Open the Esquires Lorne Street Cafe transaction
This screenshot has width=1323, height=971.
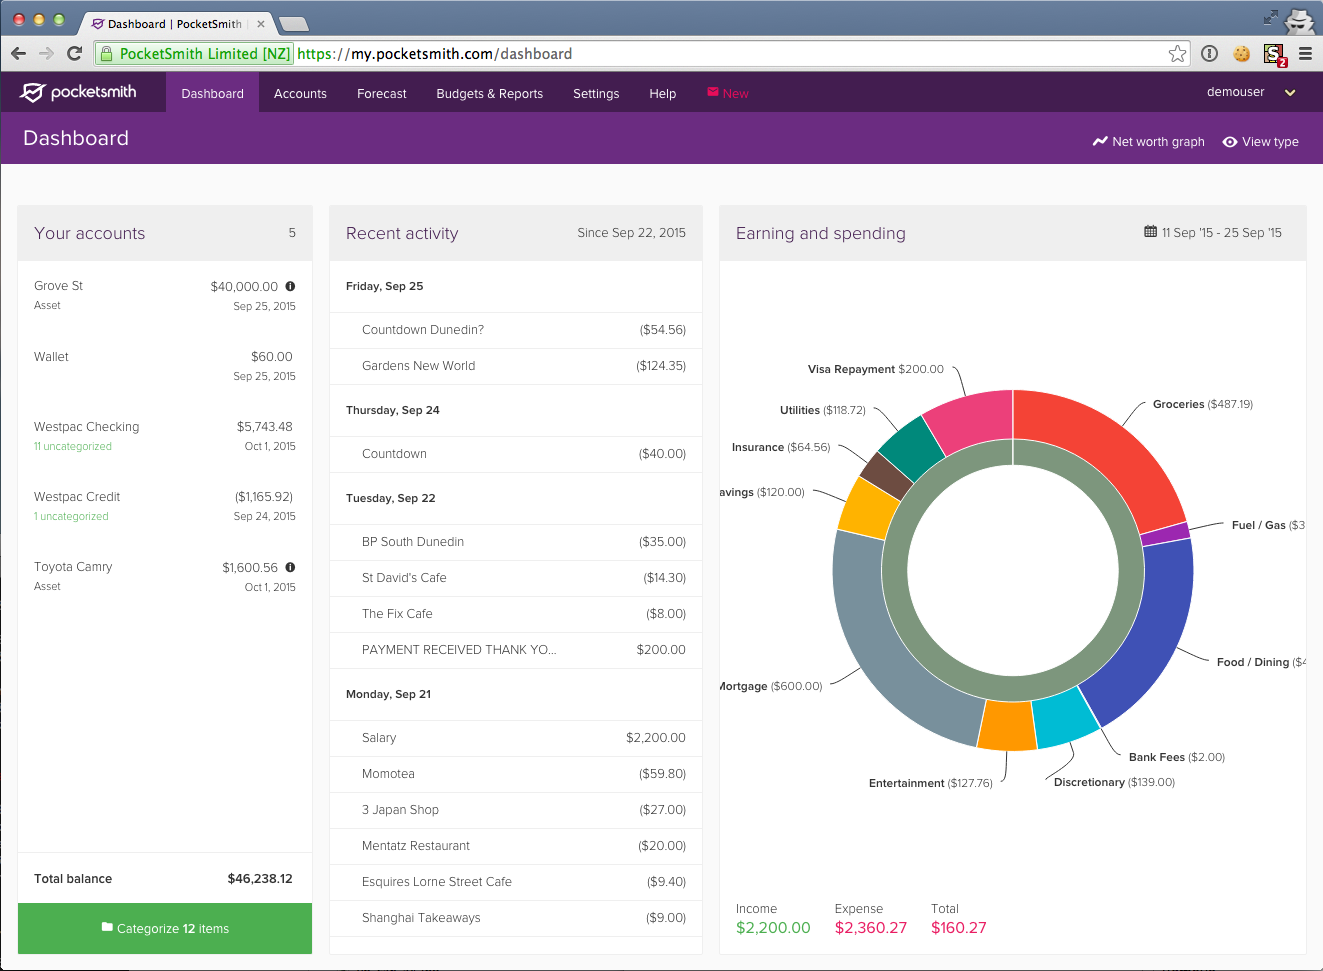pos(516,882)
